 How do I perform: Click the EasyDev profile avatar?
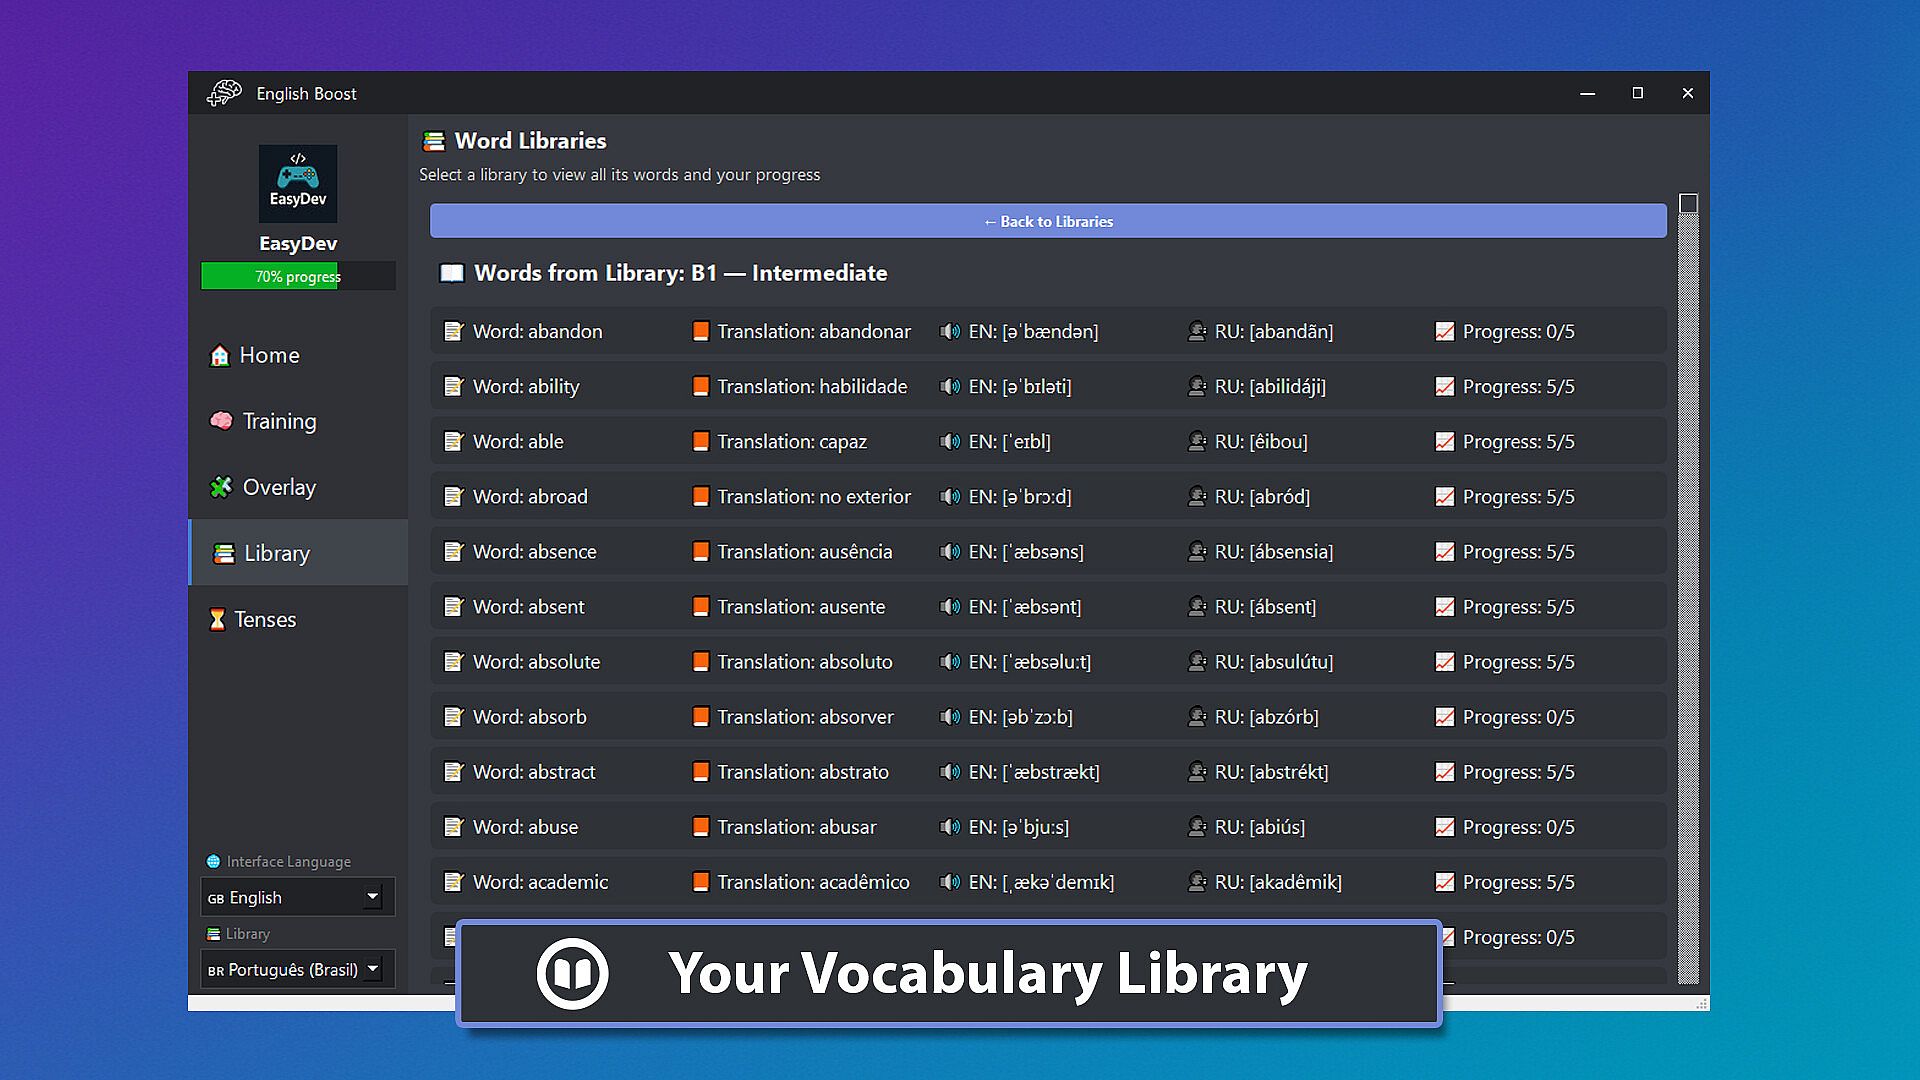tap(297, 183)
